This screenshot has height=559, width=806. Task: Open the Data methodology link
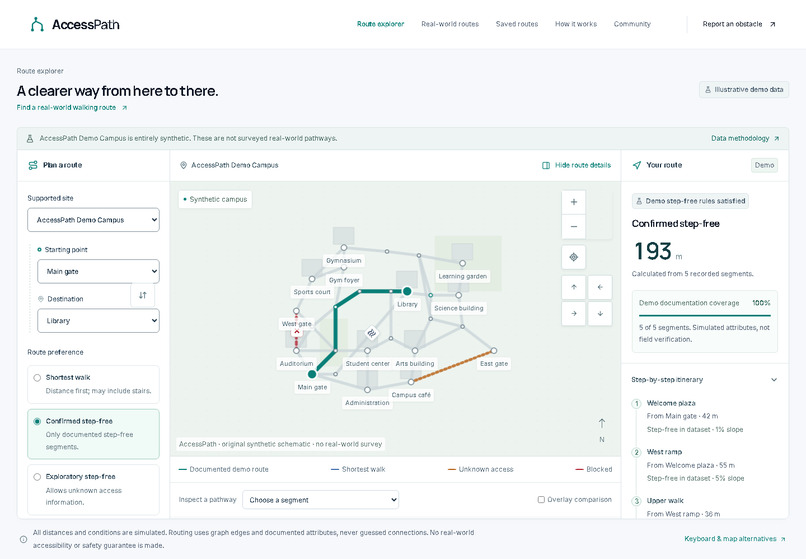(x=745, y=138)
